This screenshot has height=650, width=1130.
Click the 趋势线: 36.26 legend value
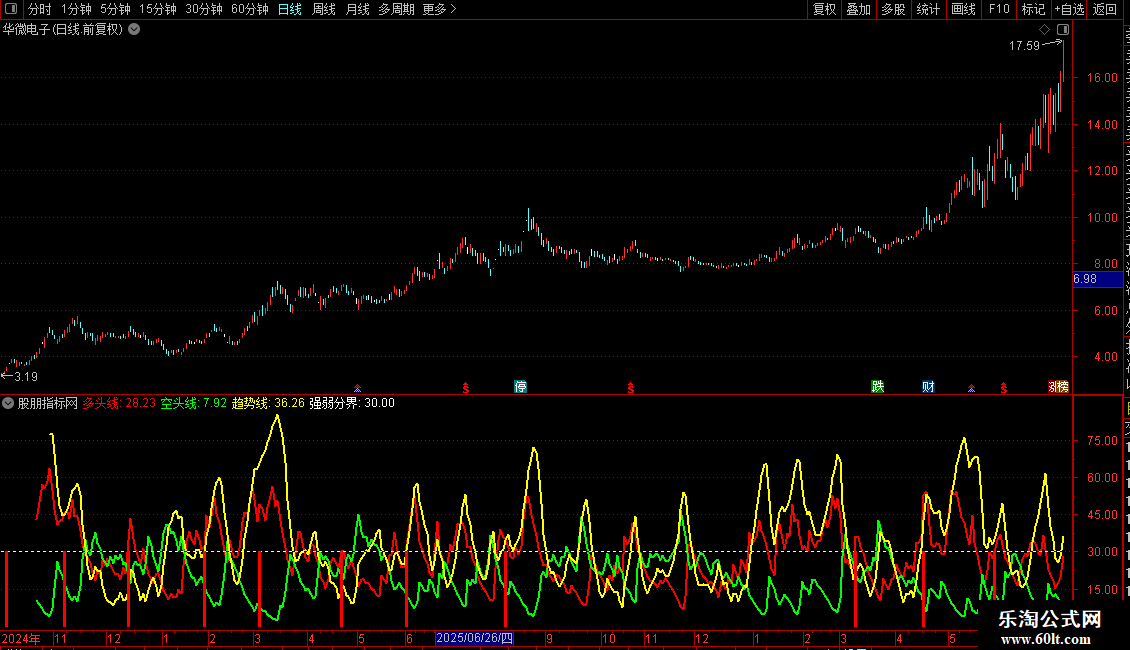(x=268, y=404)
